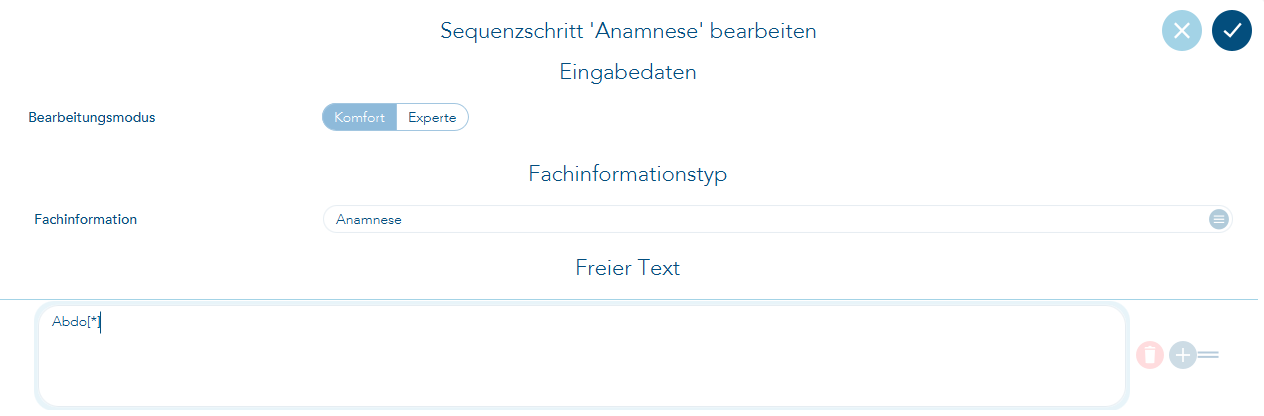This screenshot has height=416, width=1264.
Task: Click the text cursor after Abdo[*]
Action: coord(102,322)
